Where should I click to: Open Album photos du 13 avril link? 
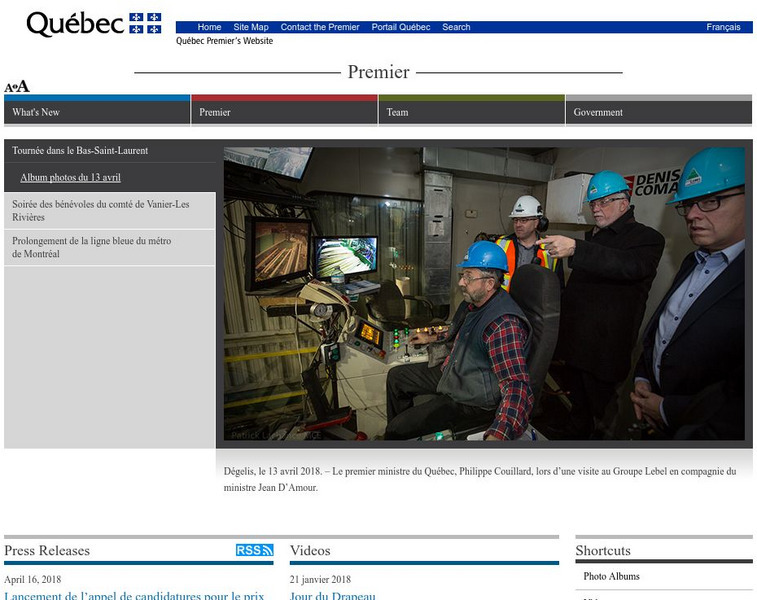70,177
